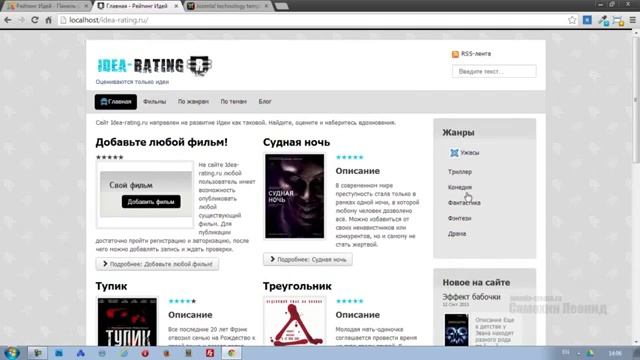Open the Судная ночь title heading

pyautogui.click(x=296, y=142)
